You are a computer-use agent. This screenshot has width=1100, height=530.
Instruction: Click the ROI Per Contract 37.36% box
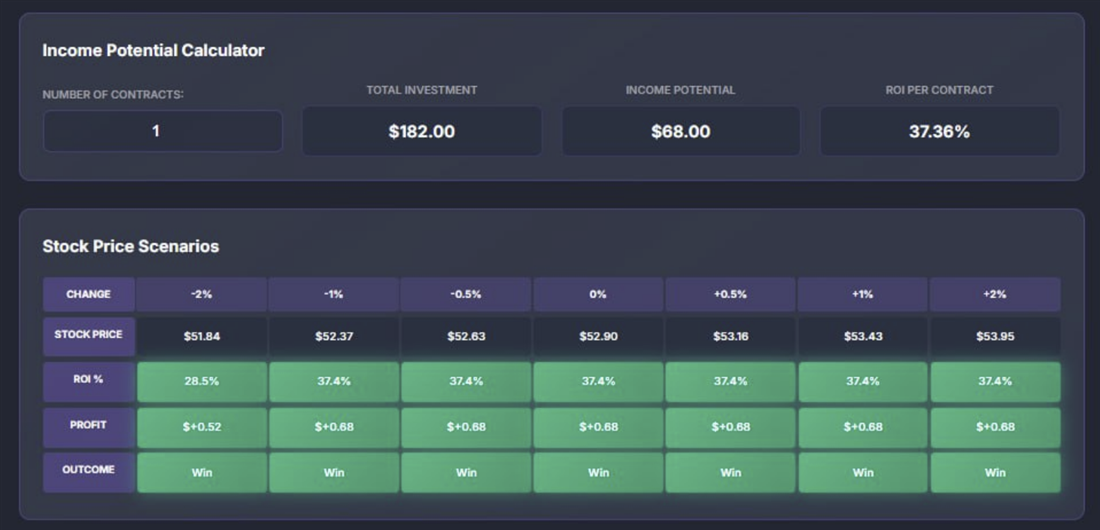(x=939, y=131)
